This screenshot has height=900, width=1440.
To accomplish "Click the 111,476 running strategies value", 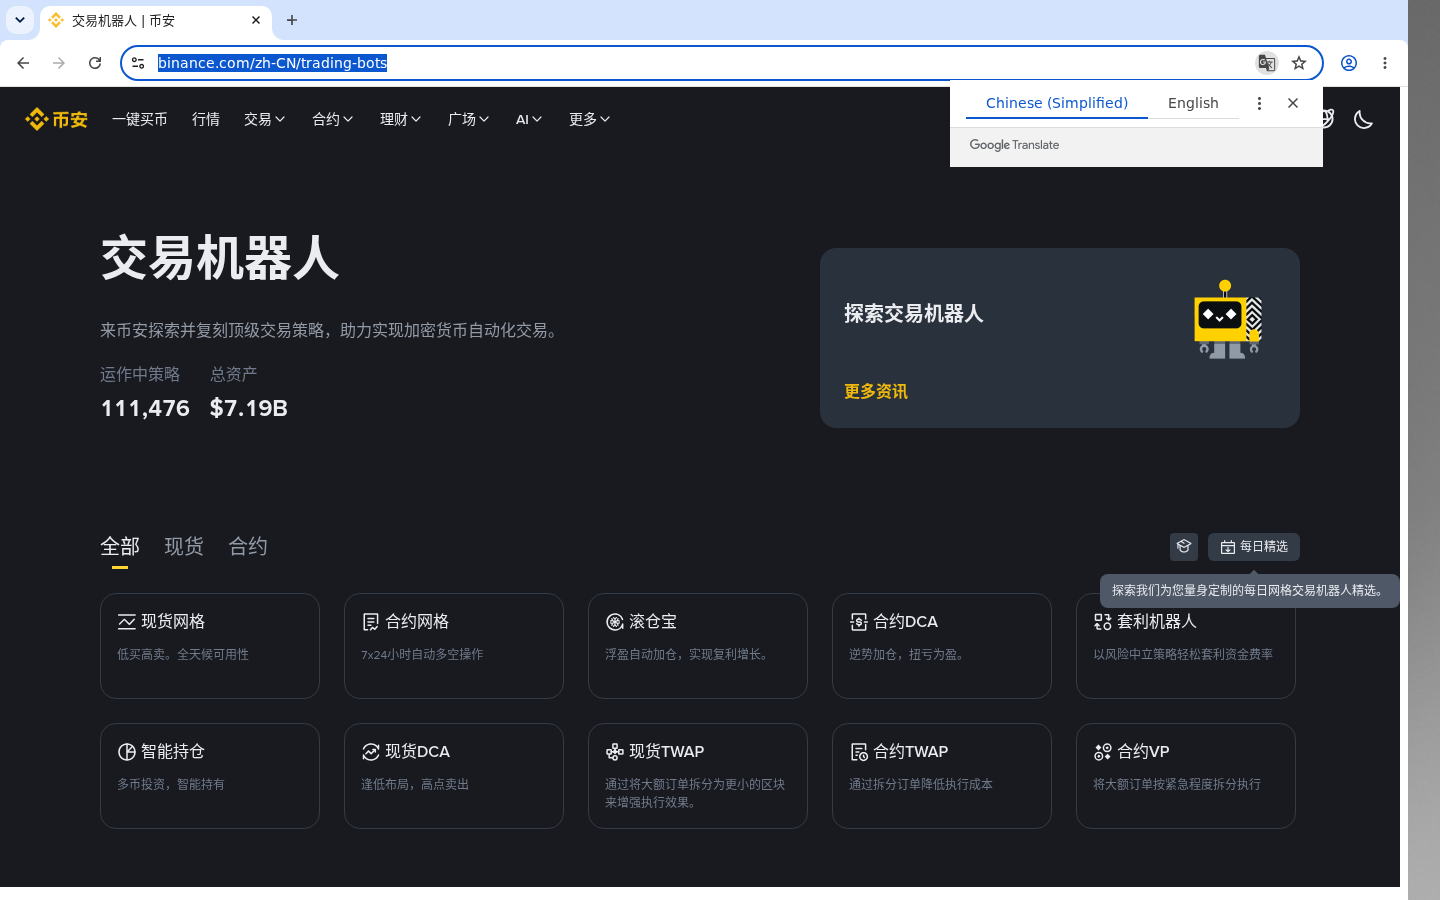I will [x=145, y=409].
